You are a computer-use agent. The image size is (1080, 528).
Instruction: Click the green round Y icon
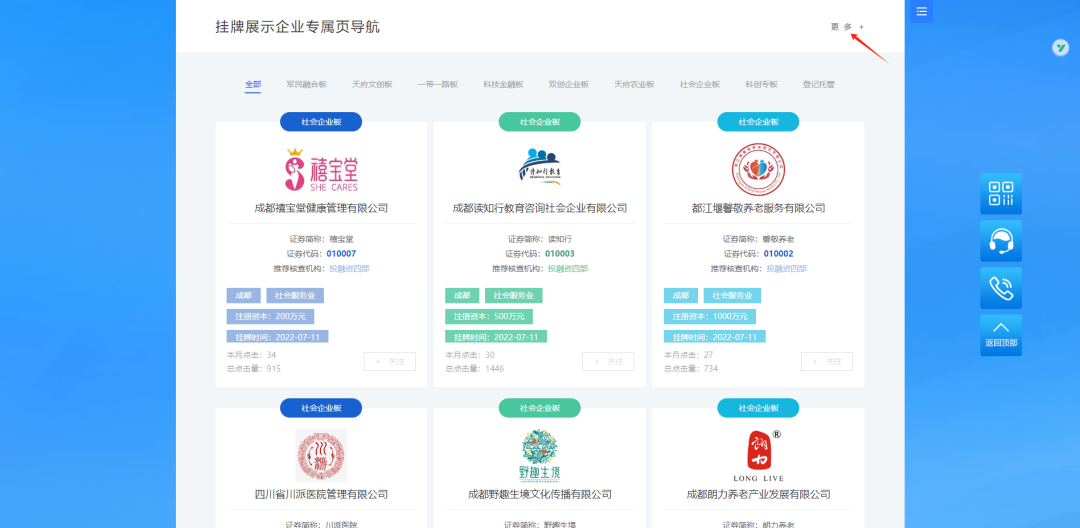[1060, 47]
